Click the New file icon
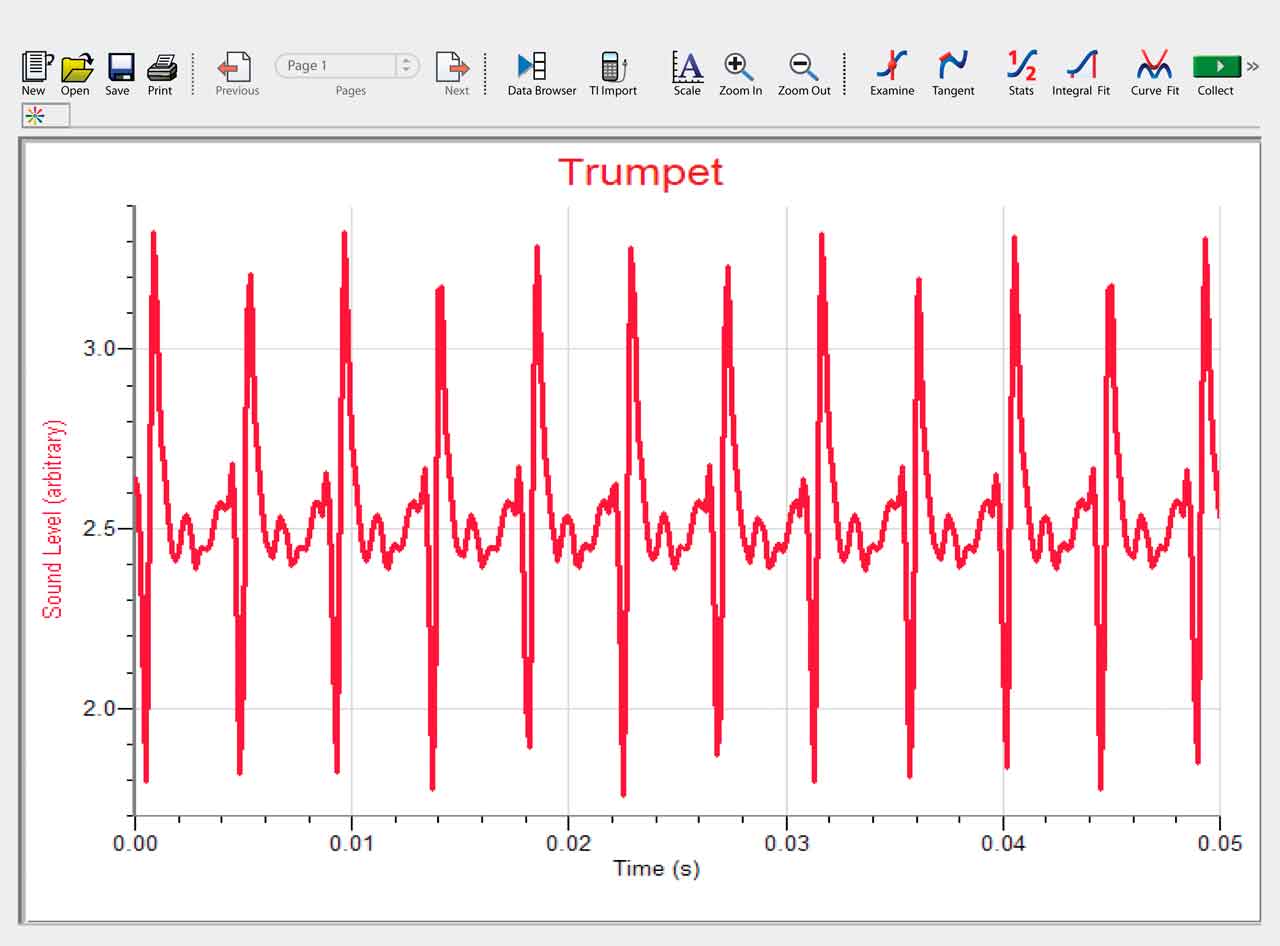1280x946 pixels. pos(35,68)
